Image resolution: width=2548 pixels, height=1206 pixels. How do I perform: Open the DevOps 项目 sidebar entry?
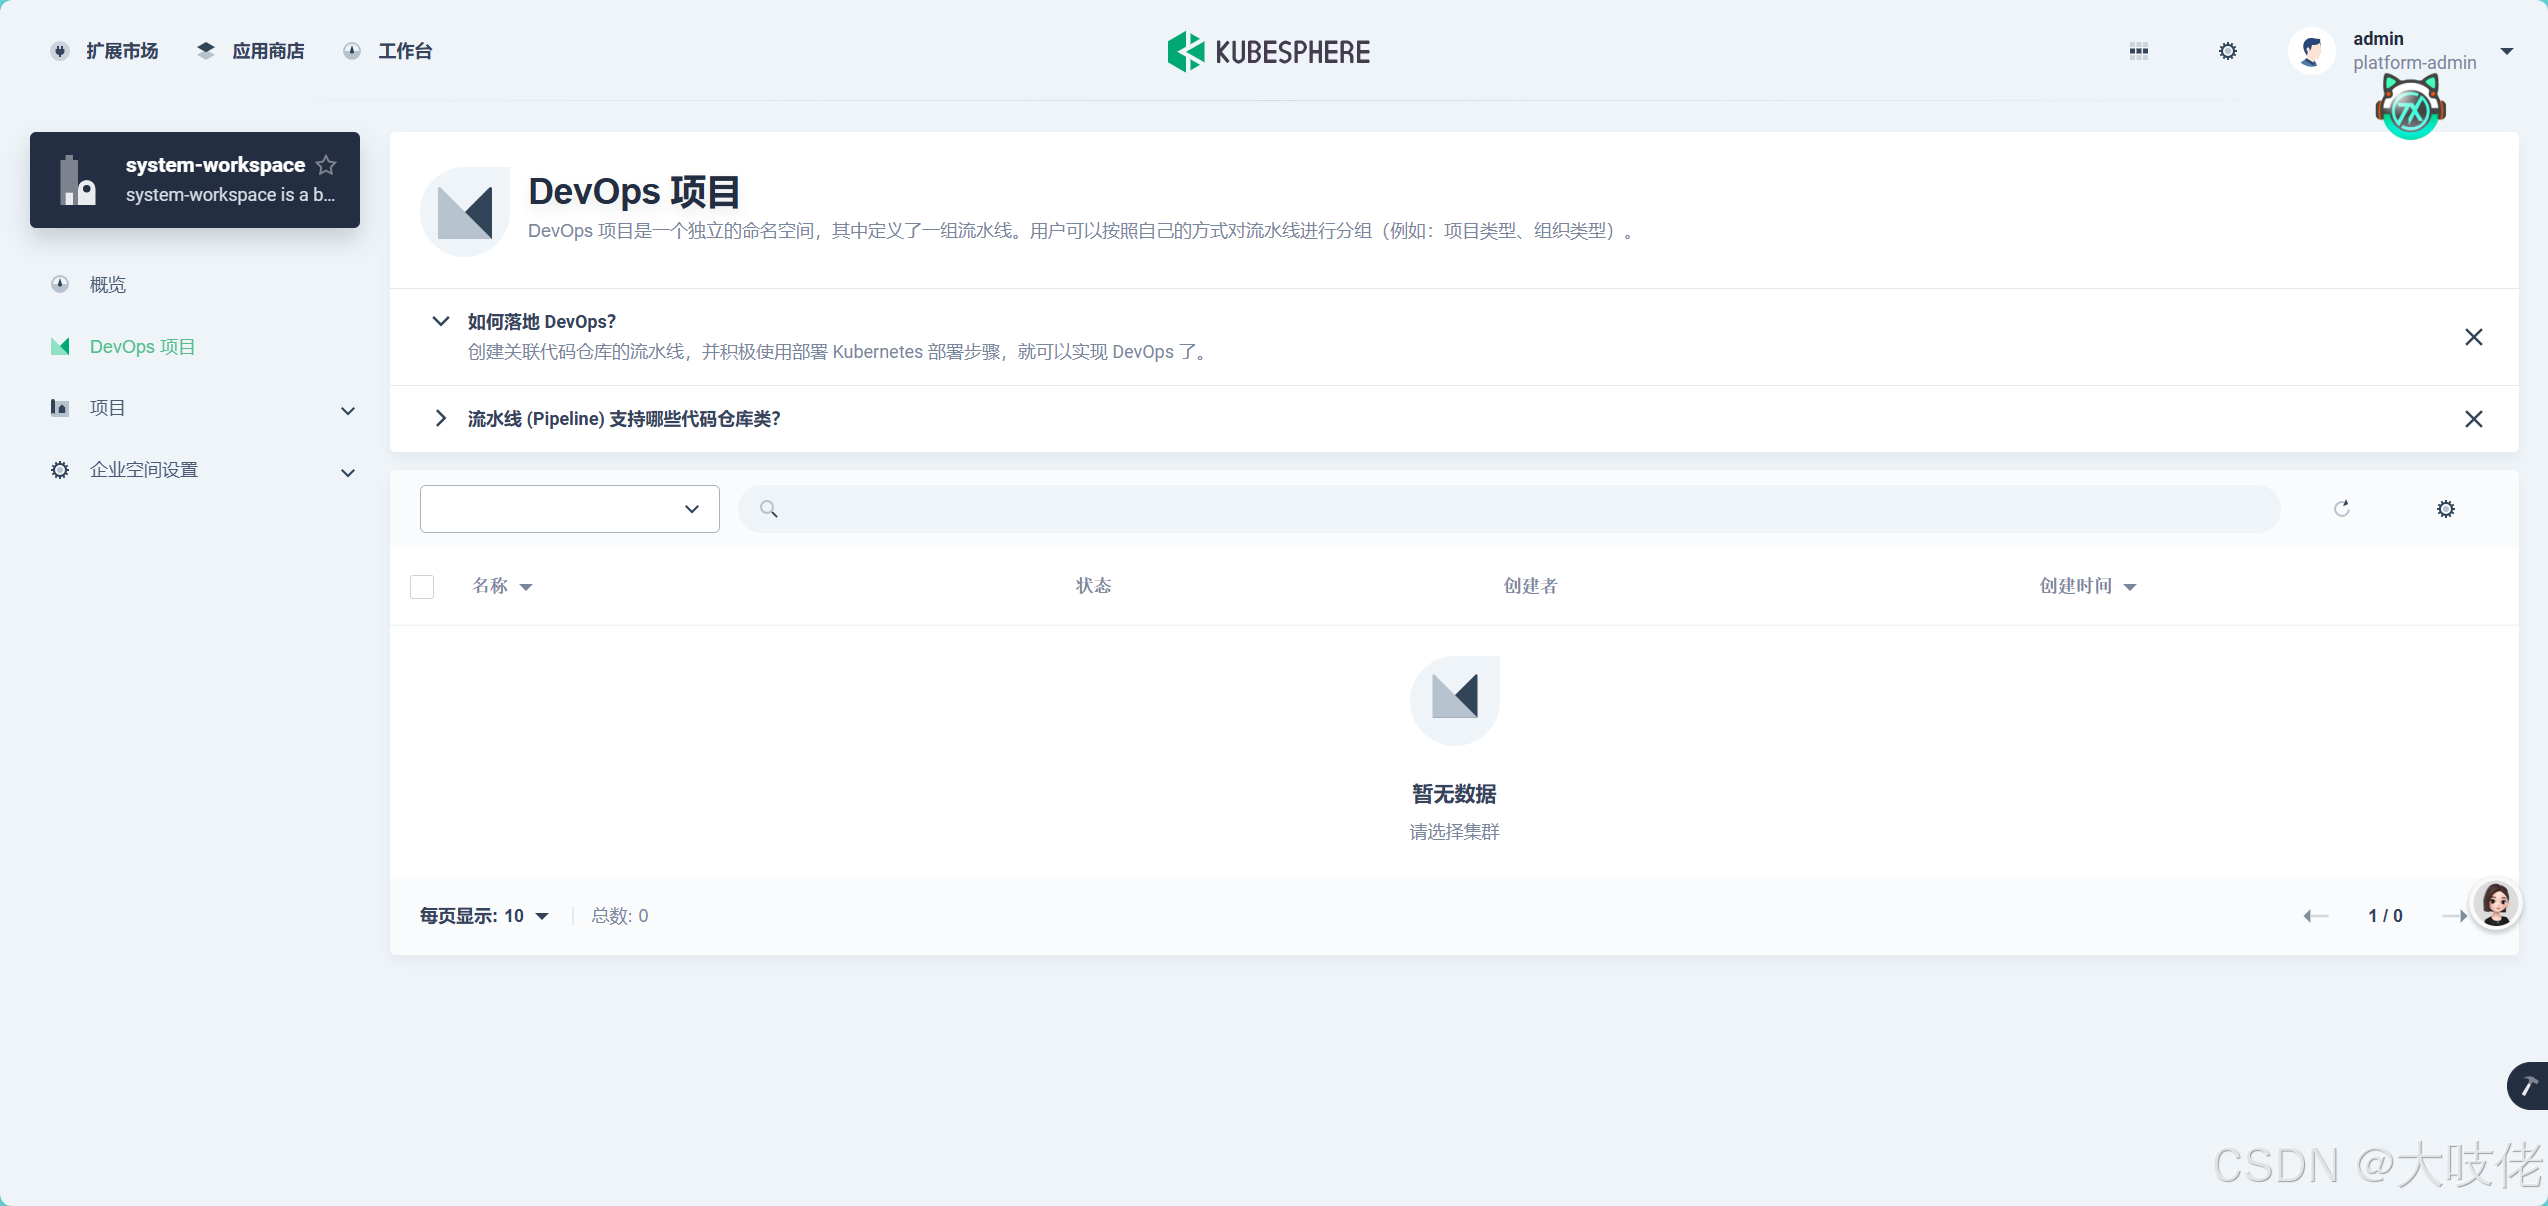coord(140,346)
